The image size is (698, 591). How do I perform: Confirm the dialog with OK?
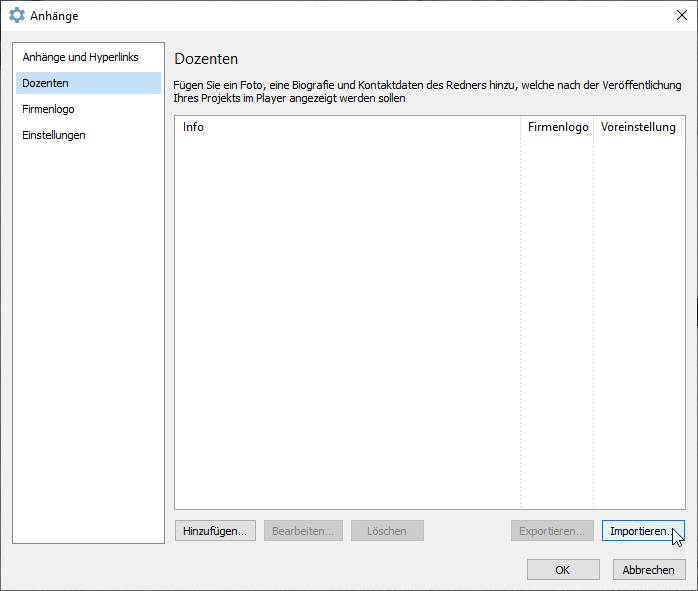click(x=563, y=569)
